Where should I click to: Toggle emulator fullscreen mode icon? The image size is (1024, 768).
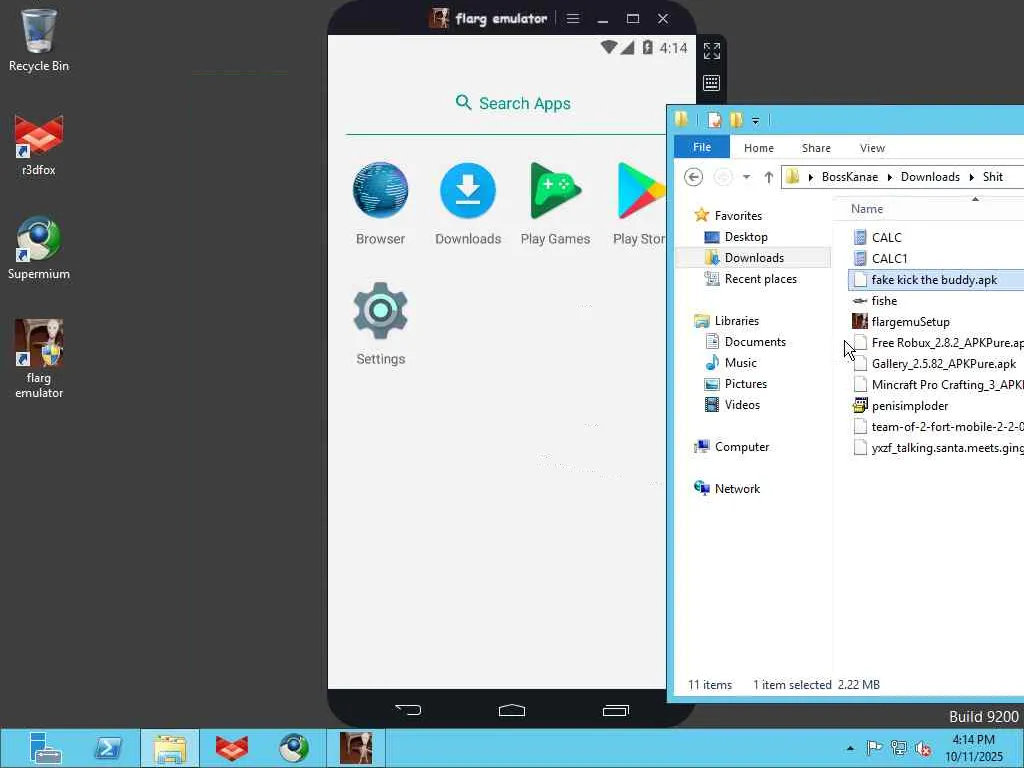tap(712, 51)
